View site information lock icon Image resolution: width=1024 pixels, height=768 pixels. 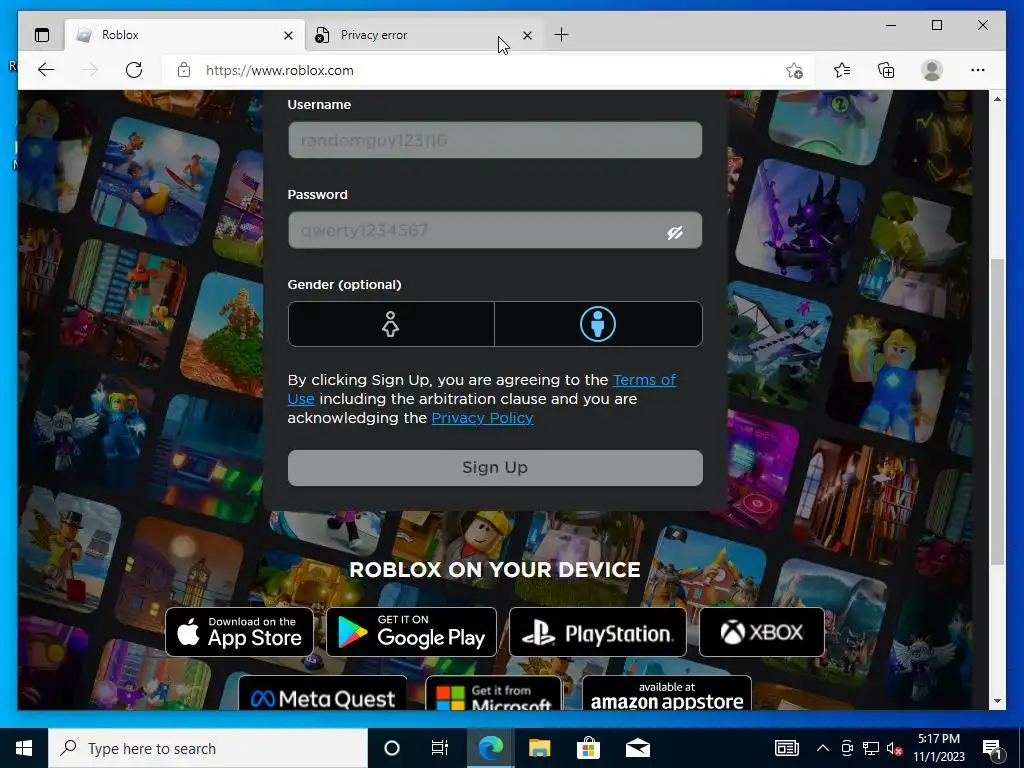tap(184, 70)
